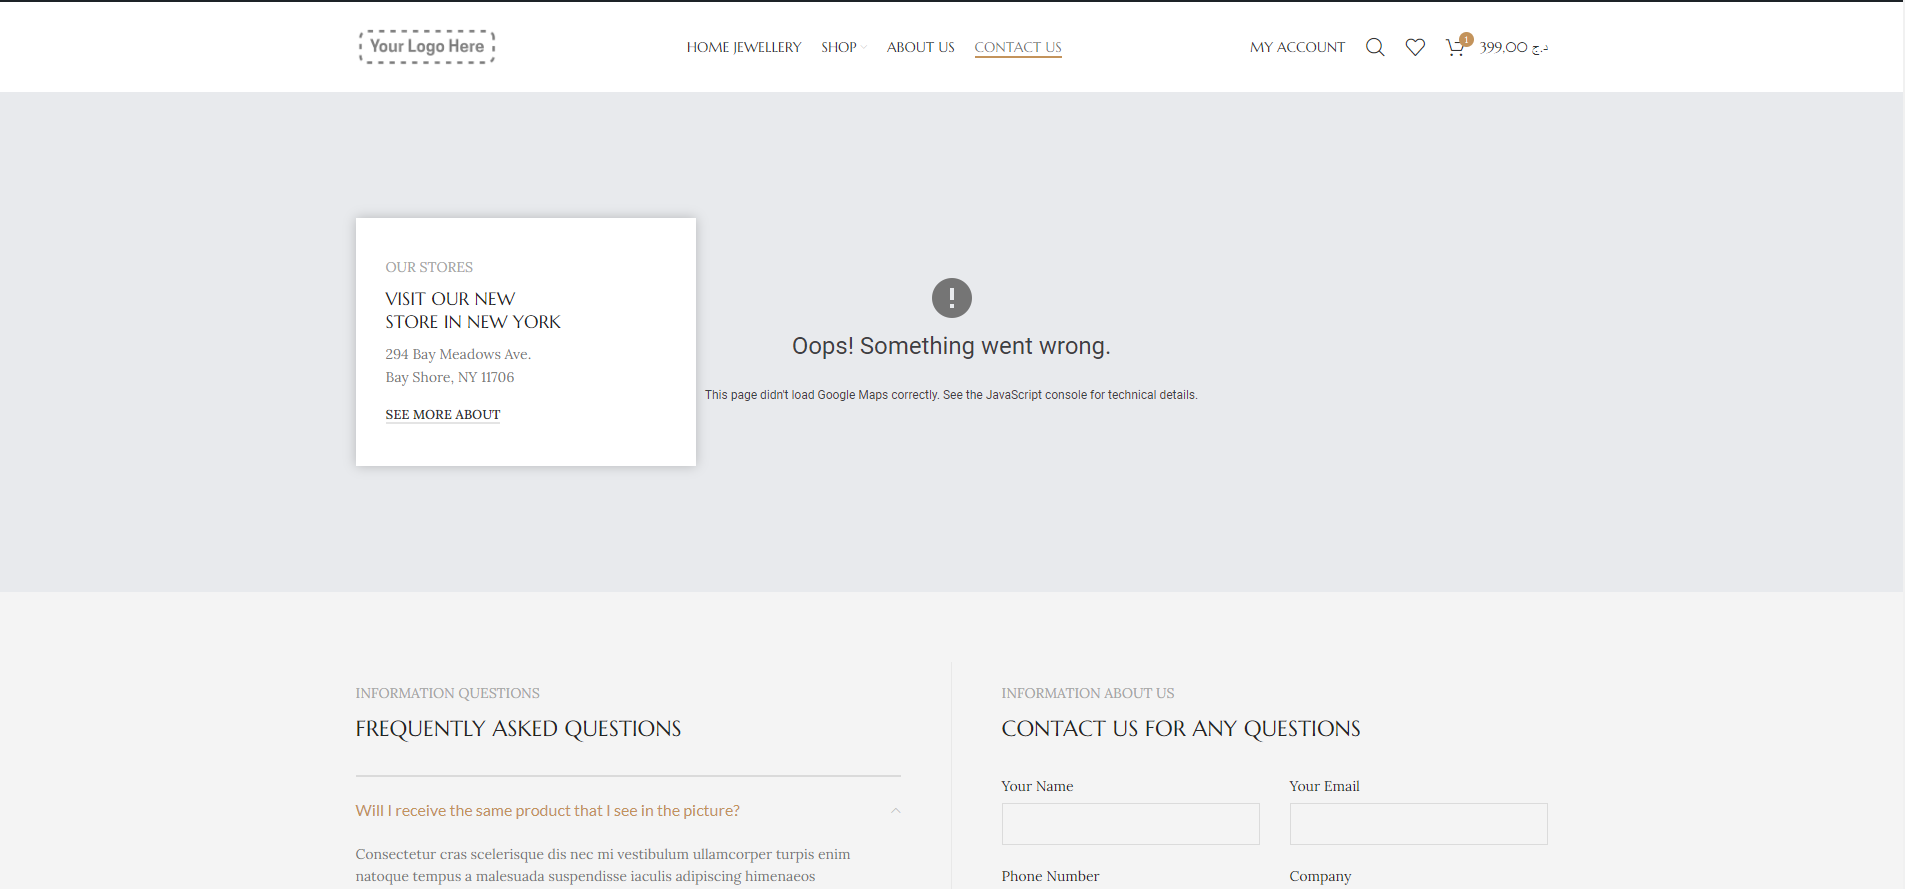
Task: Click the cart total 399,00 amount
Action: pyautogui.click(x=1513, y=47)
